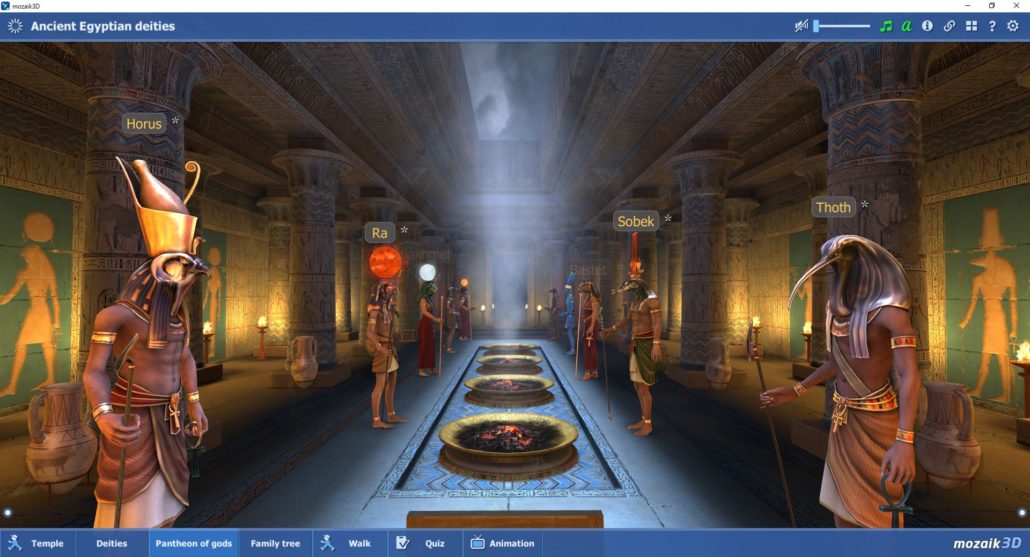Open help with the question mark icon
The height and width of the screenshot is (557, 1030).
[x=992, y=26]
